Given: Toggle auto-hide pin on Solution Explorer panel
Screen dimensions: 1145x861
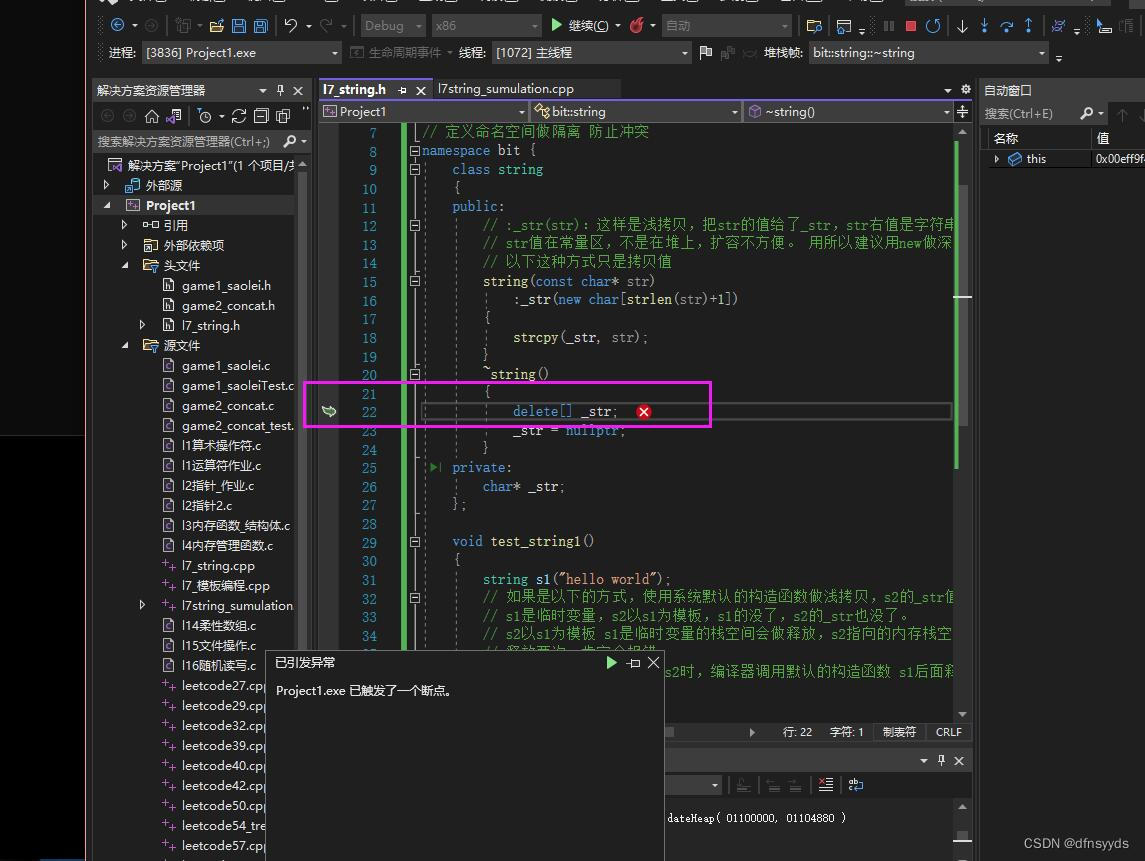Looking at the screenshot, I should (x=281, y=90).
